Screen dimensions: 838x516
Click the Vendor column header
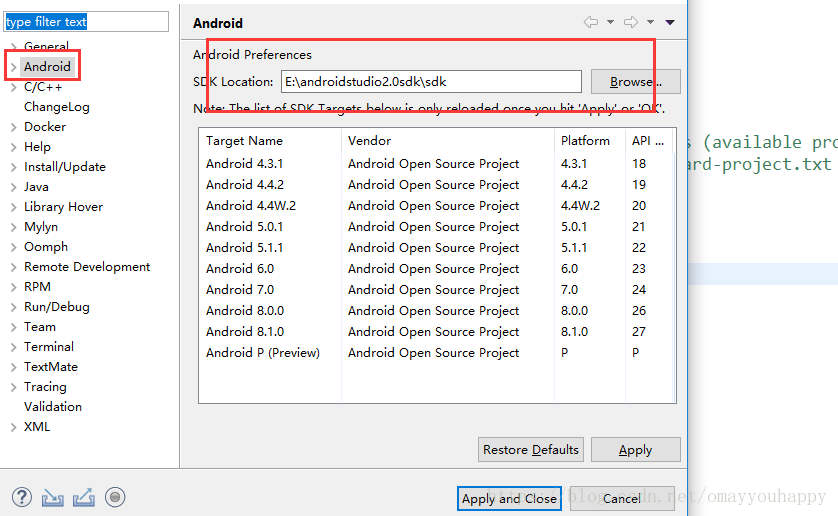(x=448, y=141)
